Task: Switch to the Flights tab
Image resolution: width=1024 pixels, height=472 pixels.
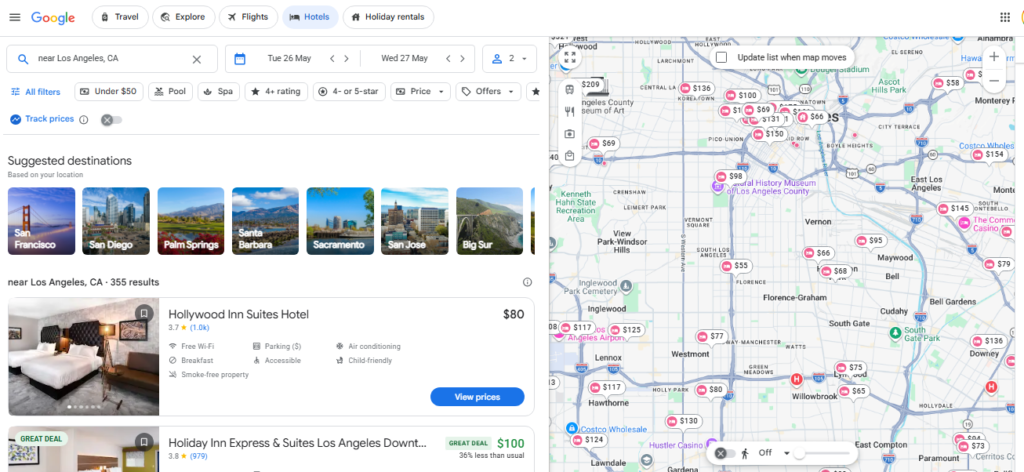Action: 248,17
